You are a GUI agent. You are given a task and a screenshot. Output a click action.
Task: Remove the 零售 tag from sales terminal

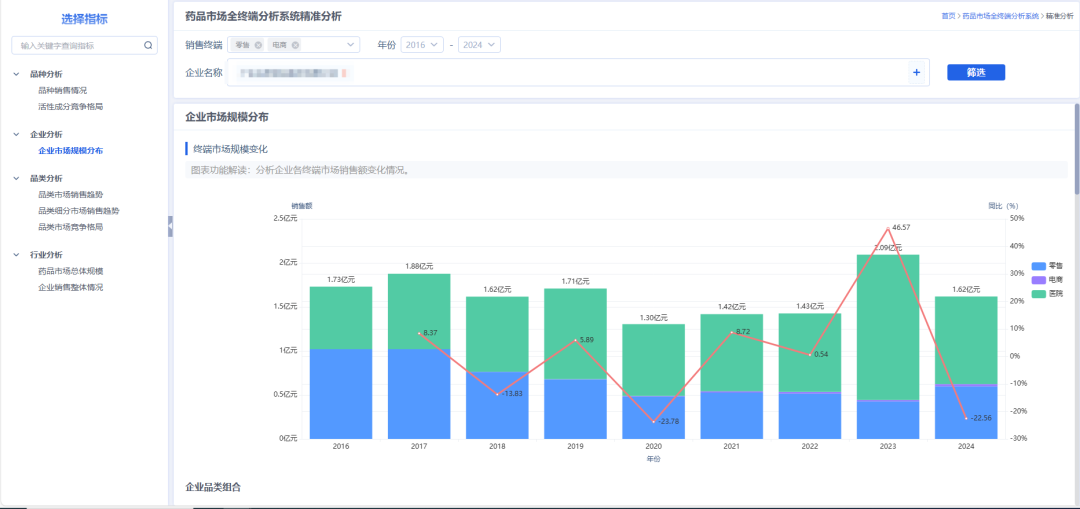(x=258, y=45)
